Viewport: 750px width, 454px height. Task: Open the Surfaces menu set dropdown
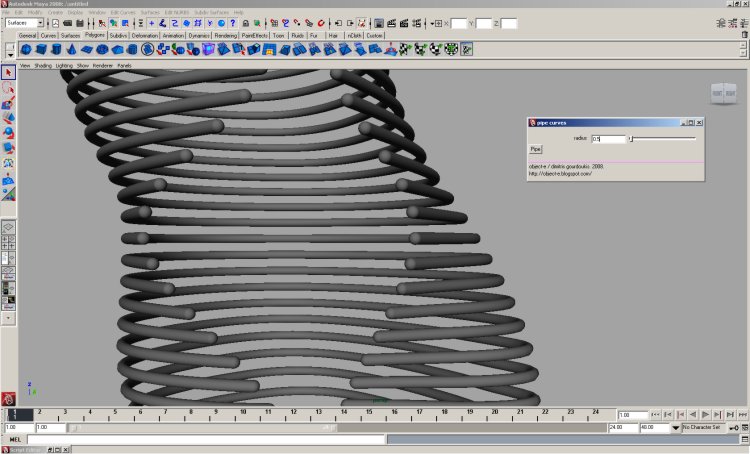(24, 23)
